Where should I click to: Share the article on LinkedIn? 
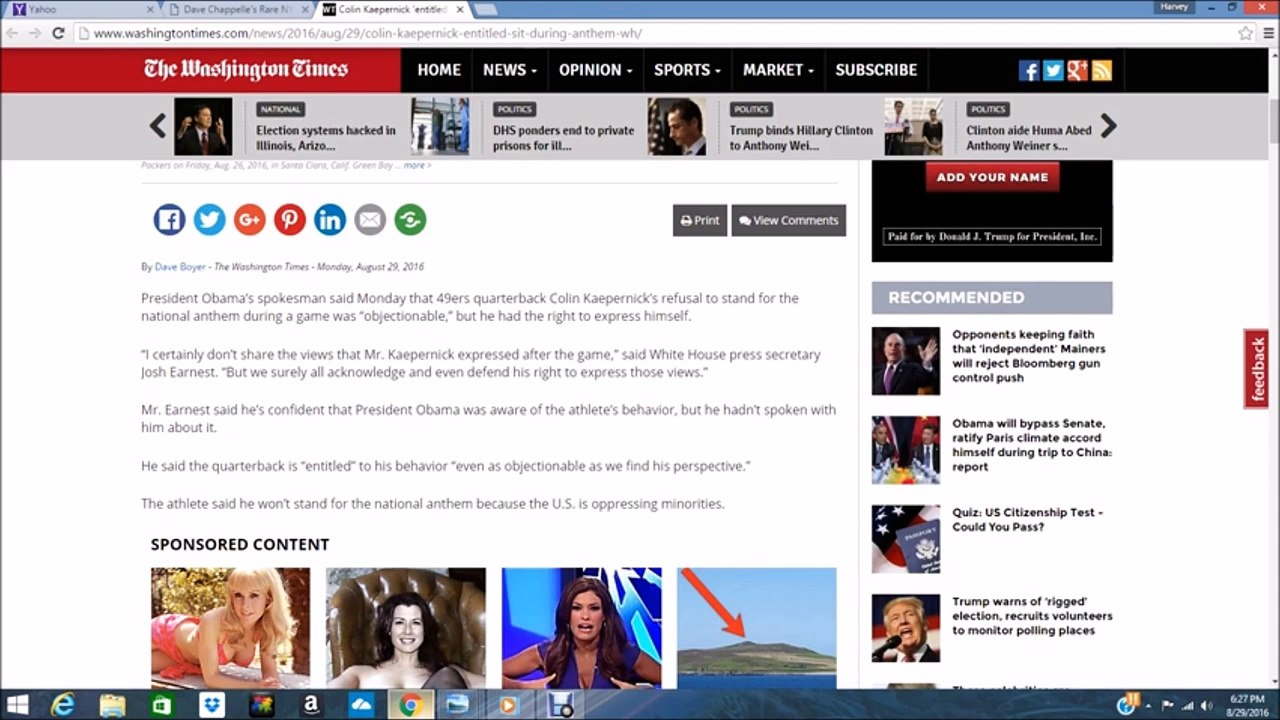click(330, 220)
